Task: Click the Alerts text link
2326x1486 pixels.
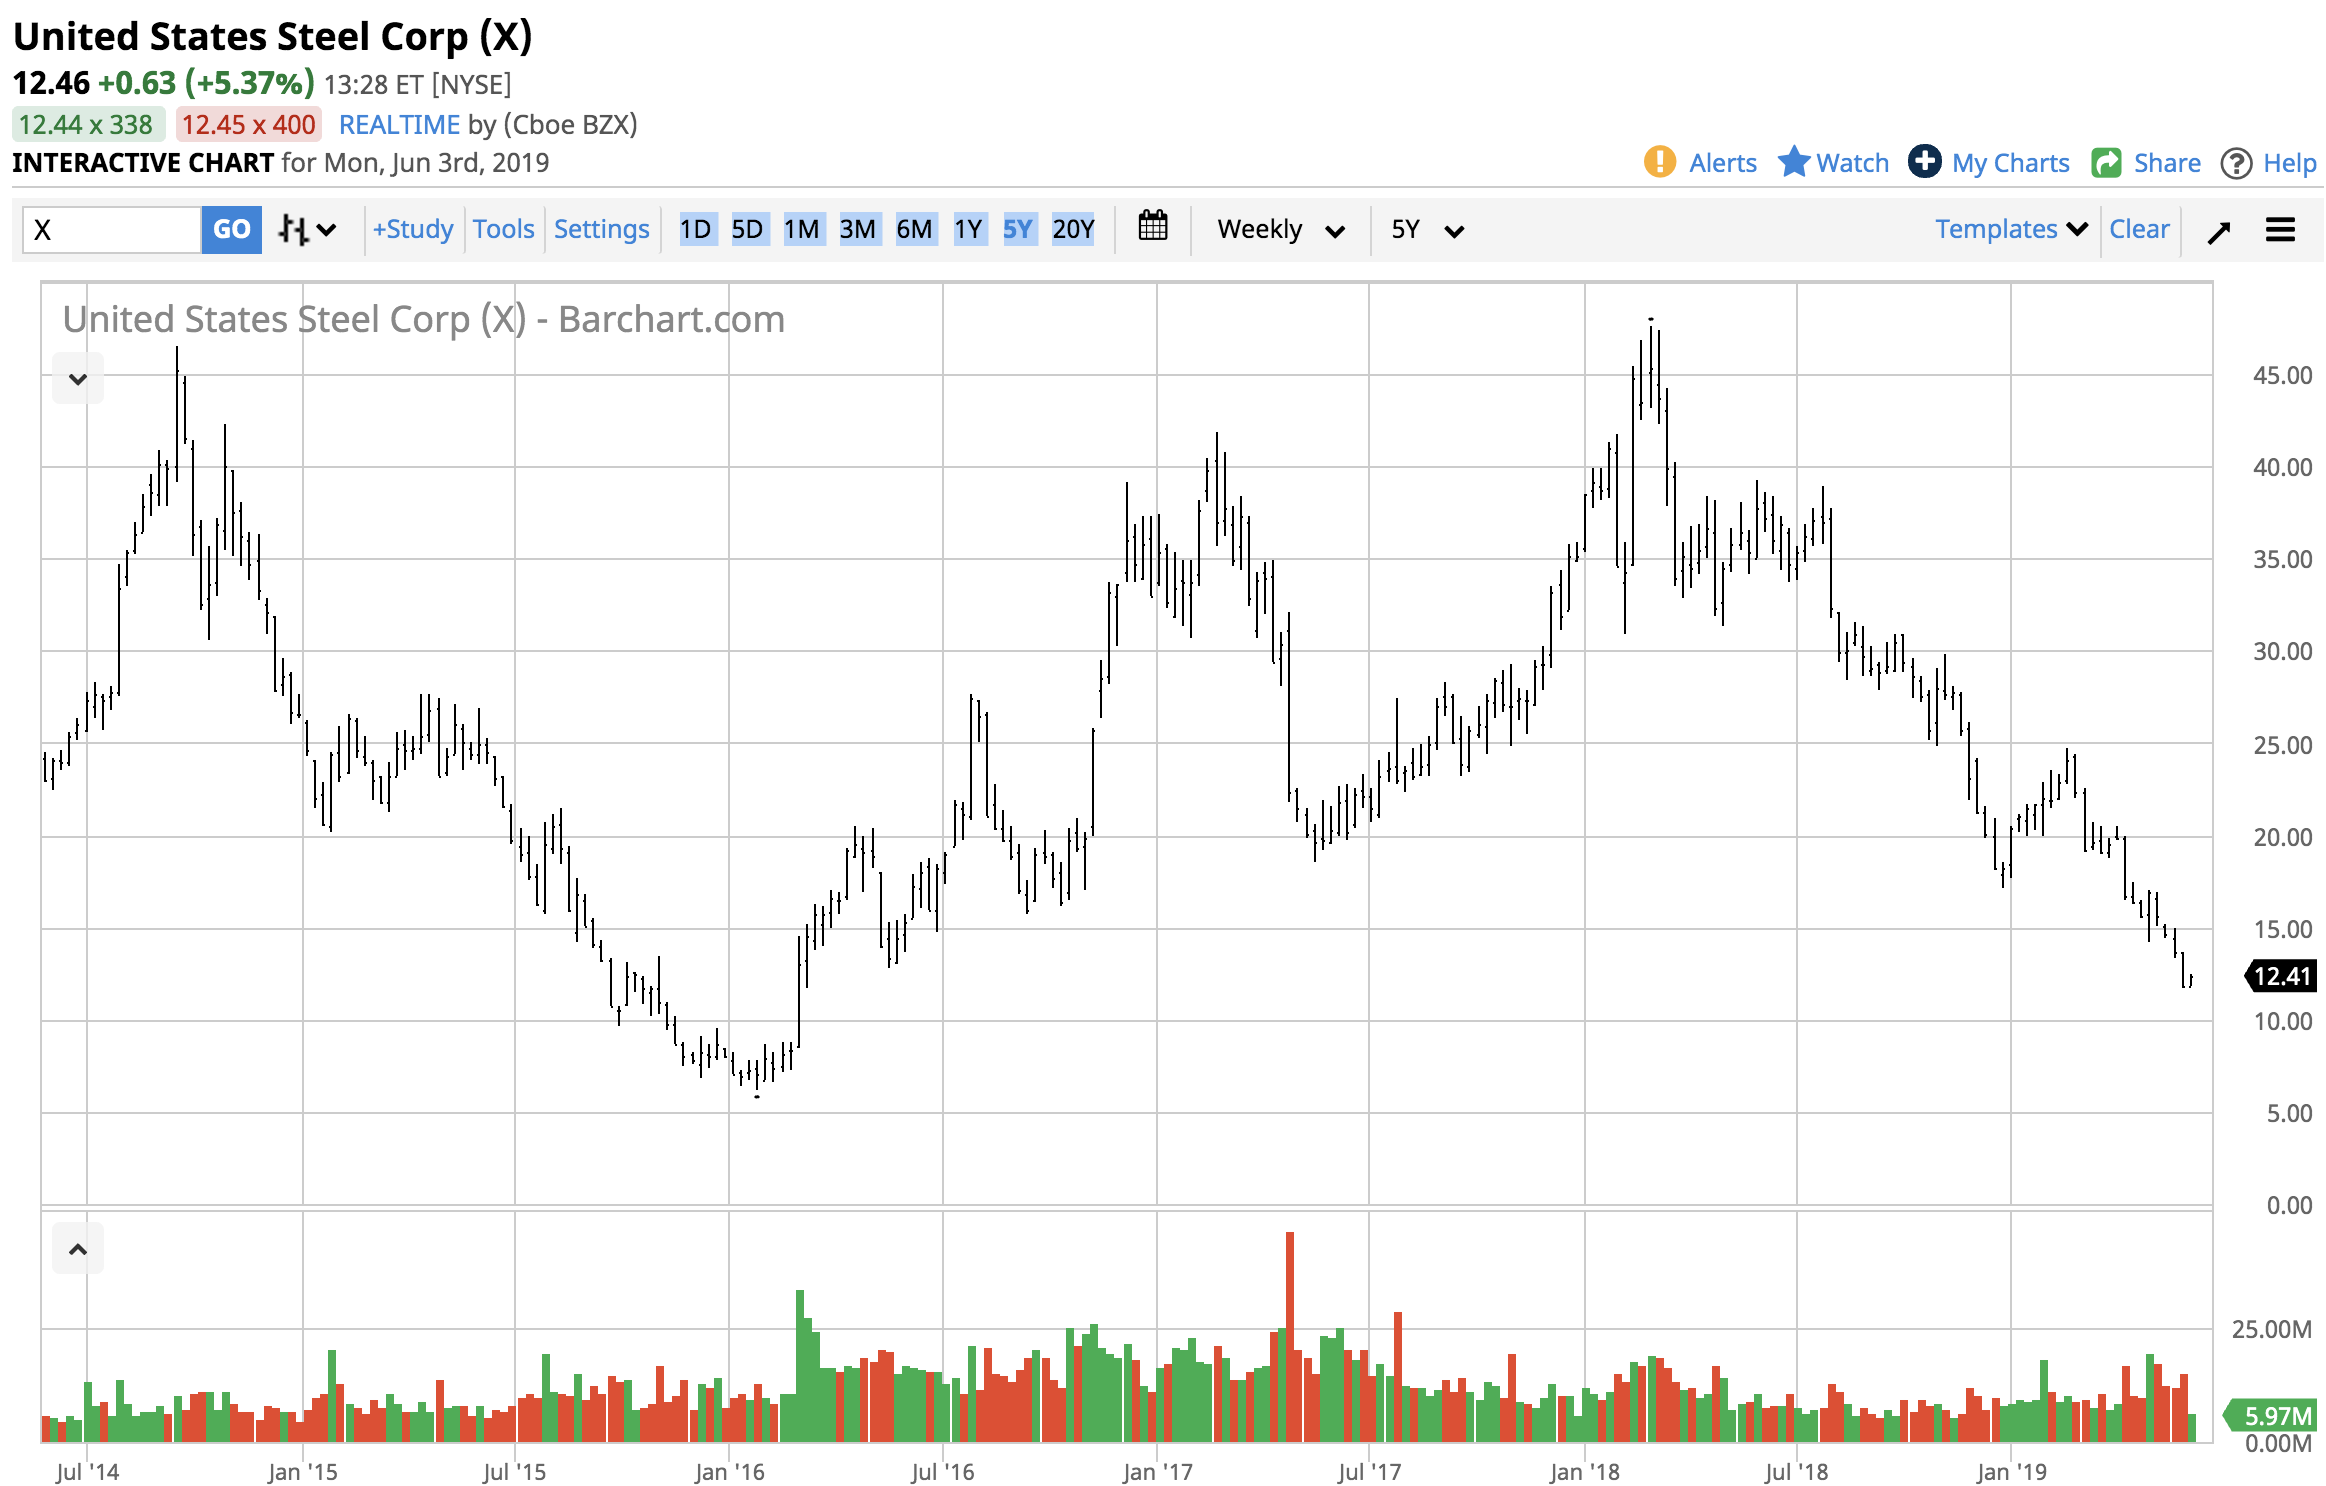Action: point(1722,163)
